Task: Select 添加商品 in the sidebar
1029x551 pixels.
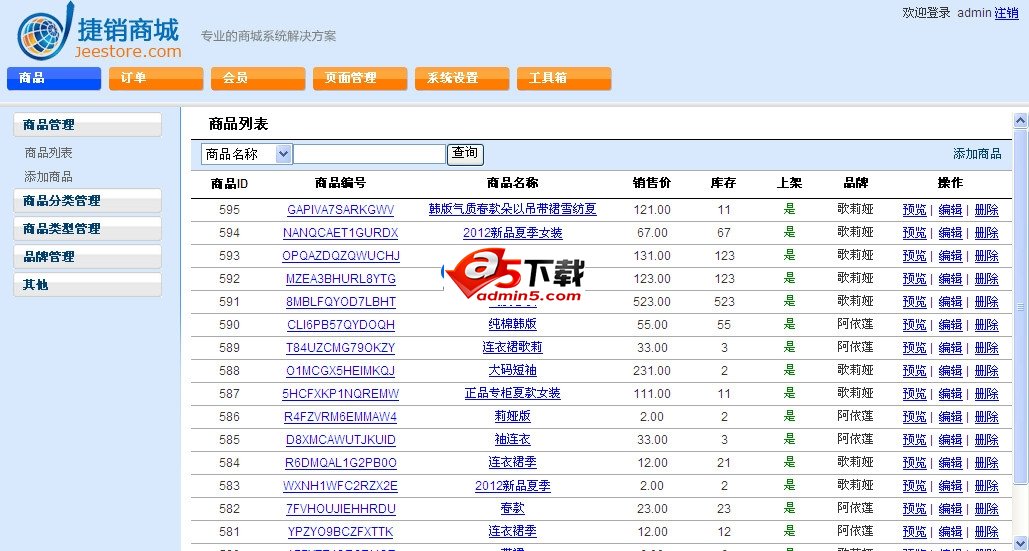Action: point(49,176)
